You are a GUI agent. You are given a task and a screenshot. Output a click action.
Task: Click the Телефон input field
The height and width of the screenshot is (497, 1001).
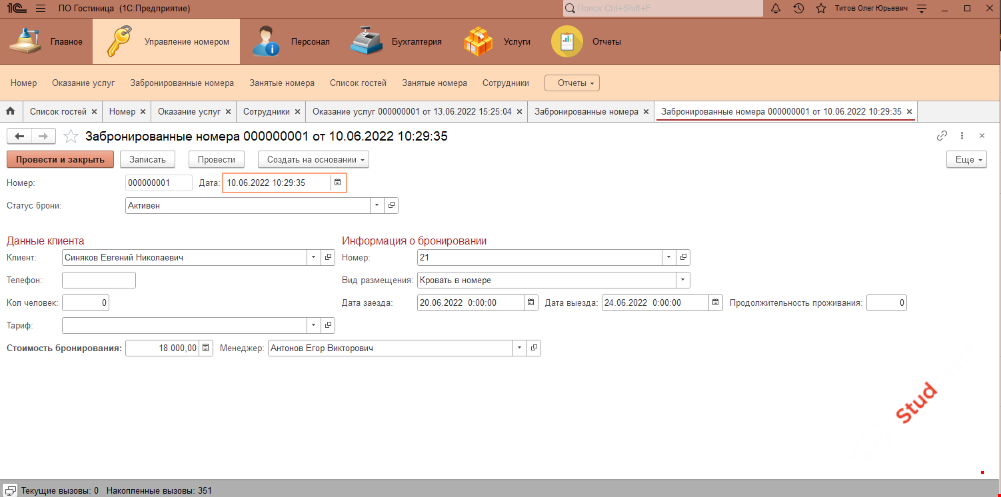pyautogui.click(x=98, y=280)
